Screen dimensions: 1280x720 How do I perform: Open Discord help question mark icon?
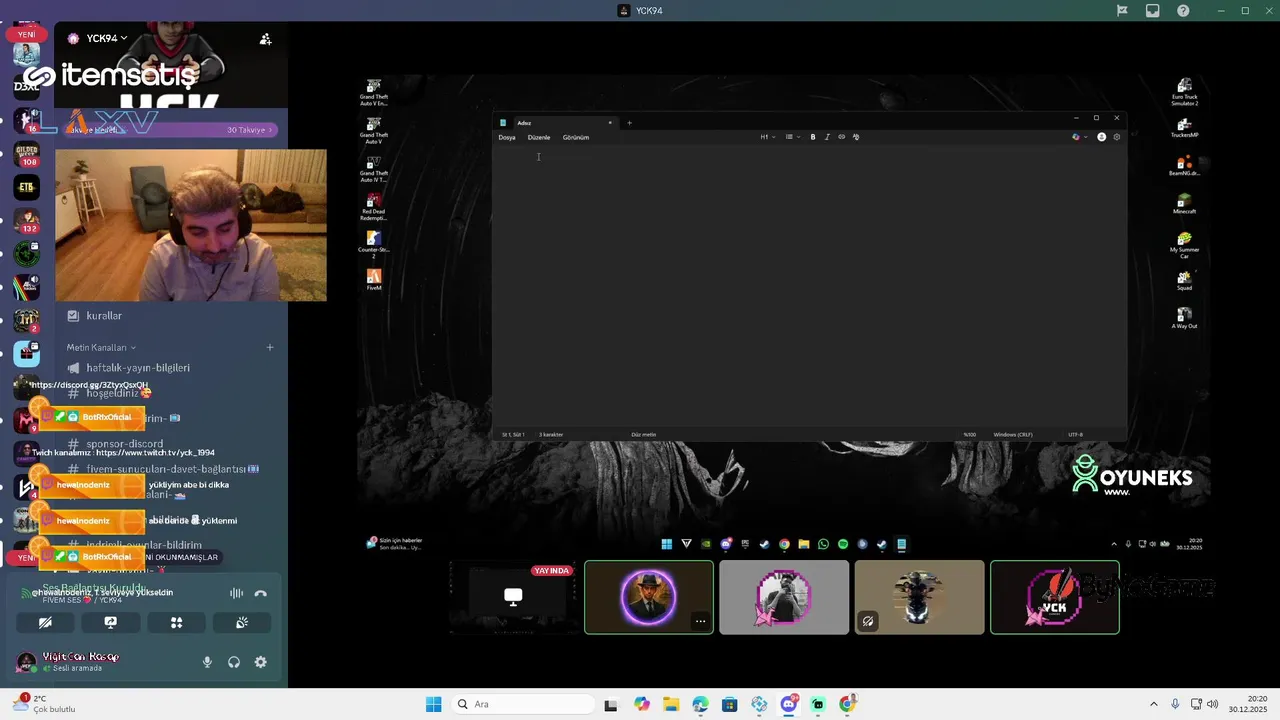(x=1184, y=11)
